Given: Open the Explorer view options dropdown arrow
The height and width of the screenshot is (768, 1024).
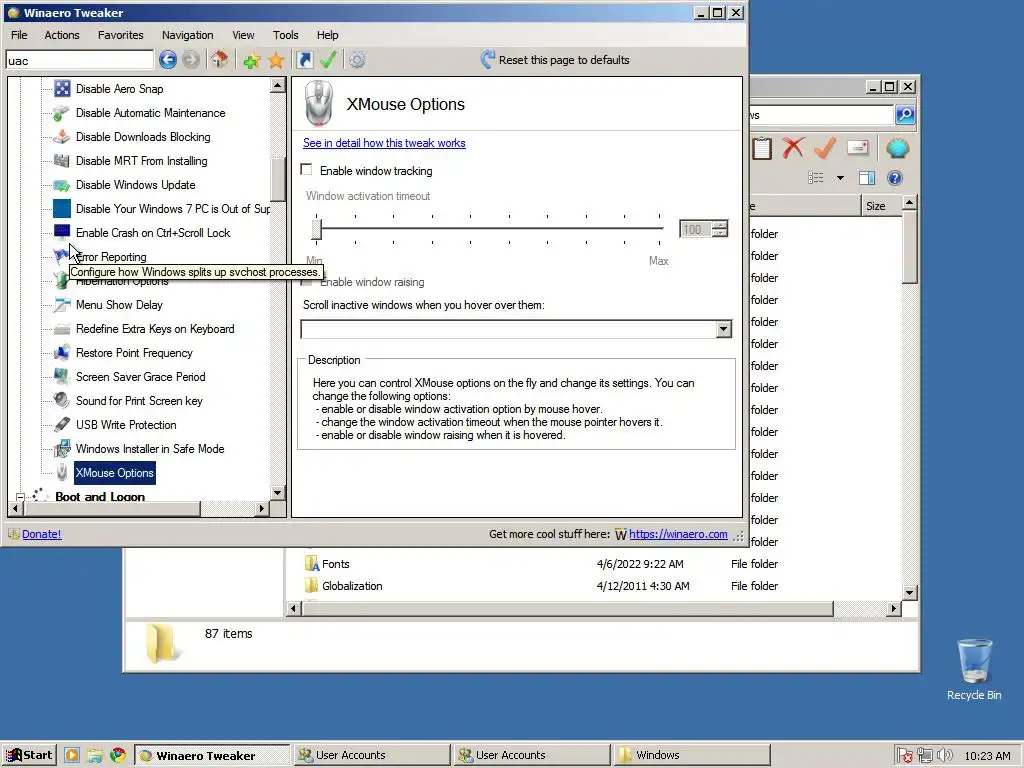Looking at the screenshot, I should coord(840,178).
